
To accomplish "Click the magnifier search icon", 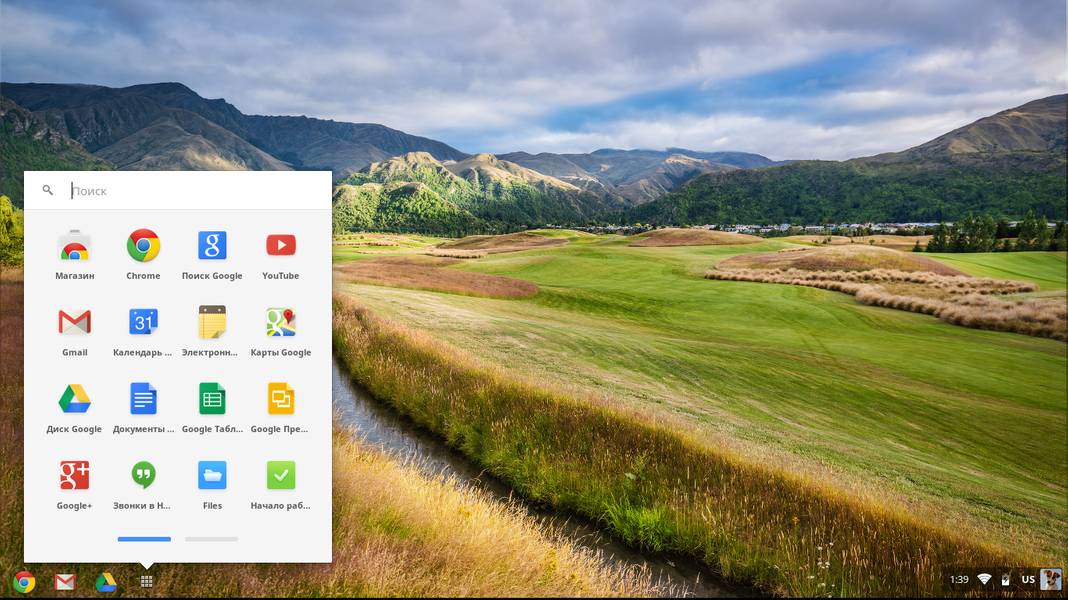I will click(48, 190).
